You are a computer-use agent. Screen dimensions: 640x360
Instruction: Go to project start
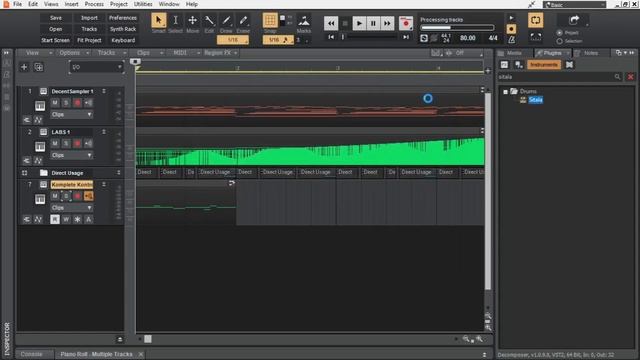331,37
